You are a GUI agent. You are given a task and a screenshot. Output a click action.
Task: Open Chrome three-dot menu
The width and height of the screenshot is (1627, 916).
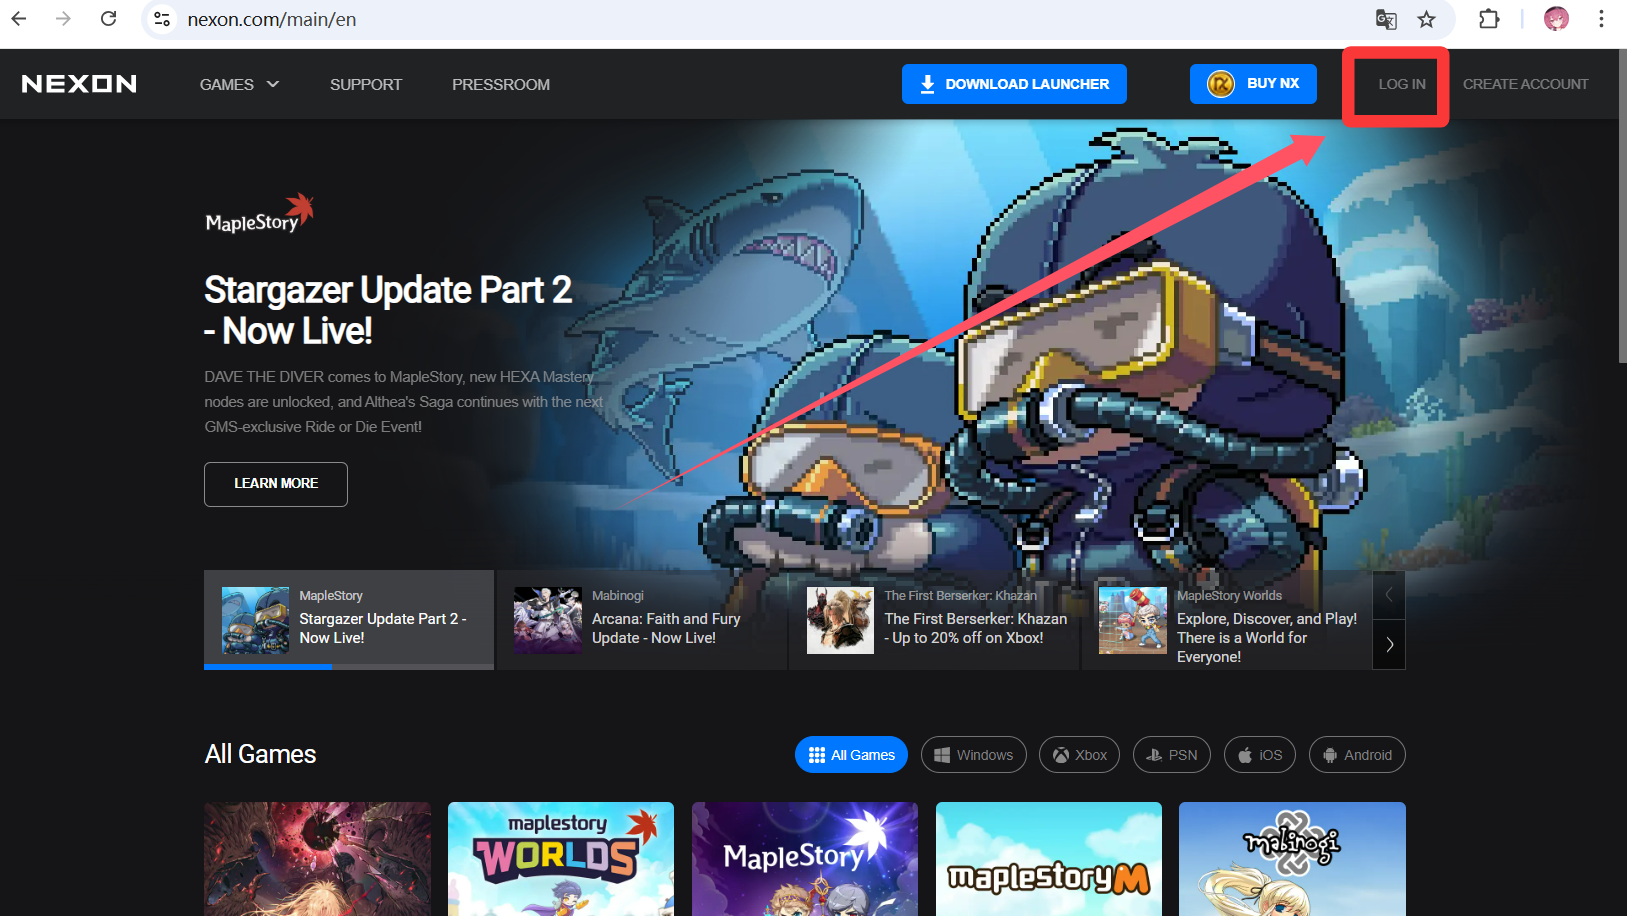[x=1601, y=19]
